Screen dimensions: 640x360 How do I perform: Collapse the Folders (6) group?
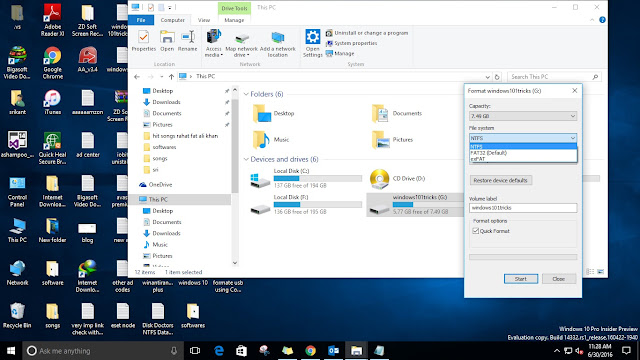pyautogui.click(x=246, y=94)
